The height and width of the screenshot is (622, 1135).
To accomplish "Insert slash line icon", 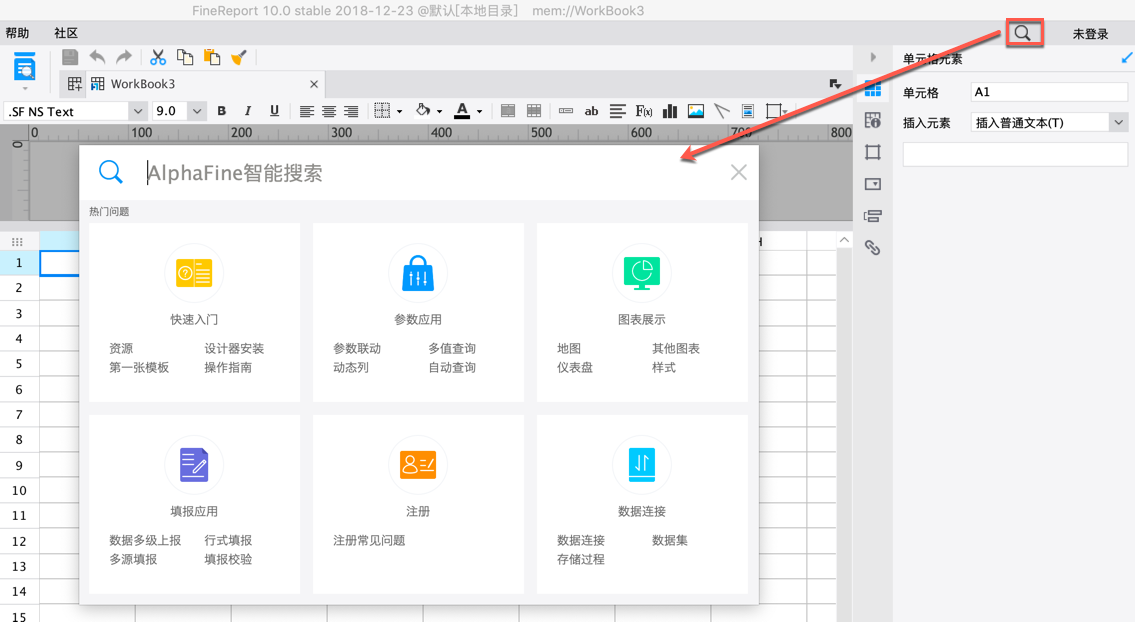I will (722, 111).
